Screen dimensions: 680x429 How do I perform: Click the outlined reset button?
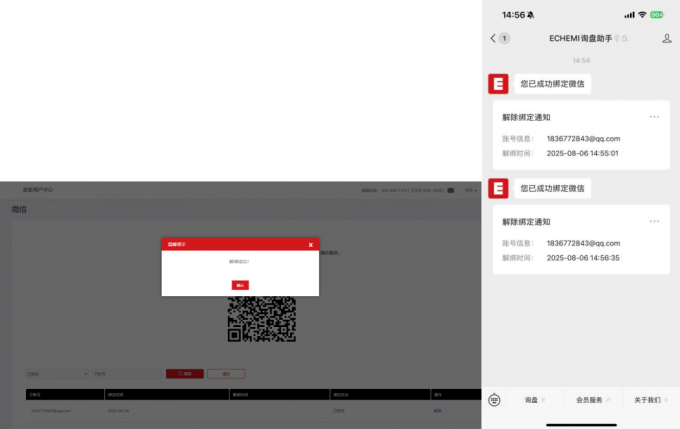coord(226,373)
